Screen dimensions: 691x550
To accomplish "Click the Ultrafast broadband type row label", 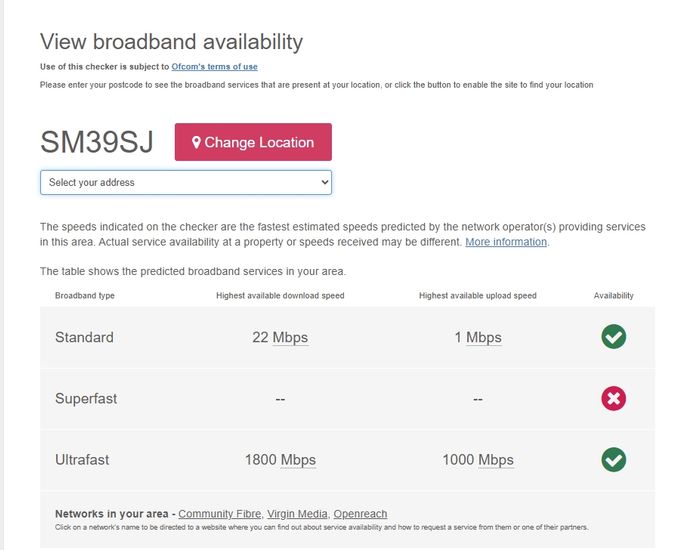I will 82,460.
